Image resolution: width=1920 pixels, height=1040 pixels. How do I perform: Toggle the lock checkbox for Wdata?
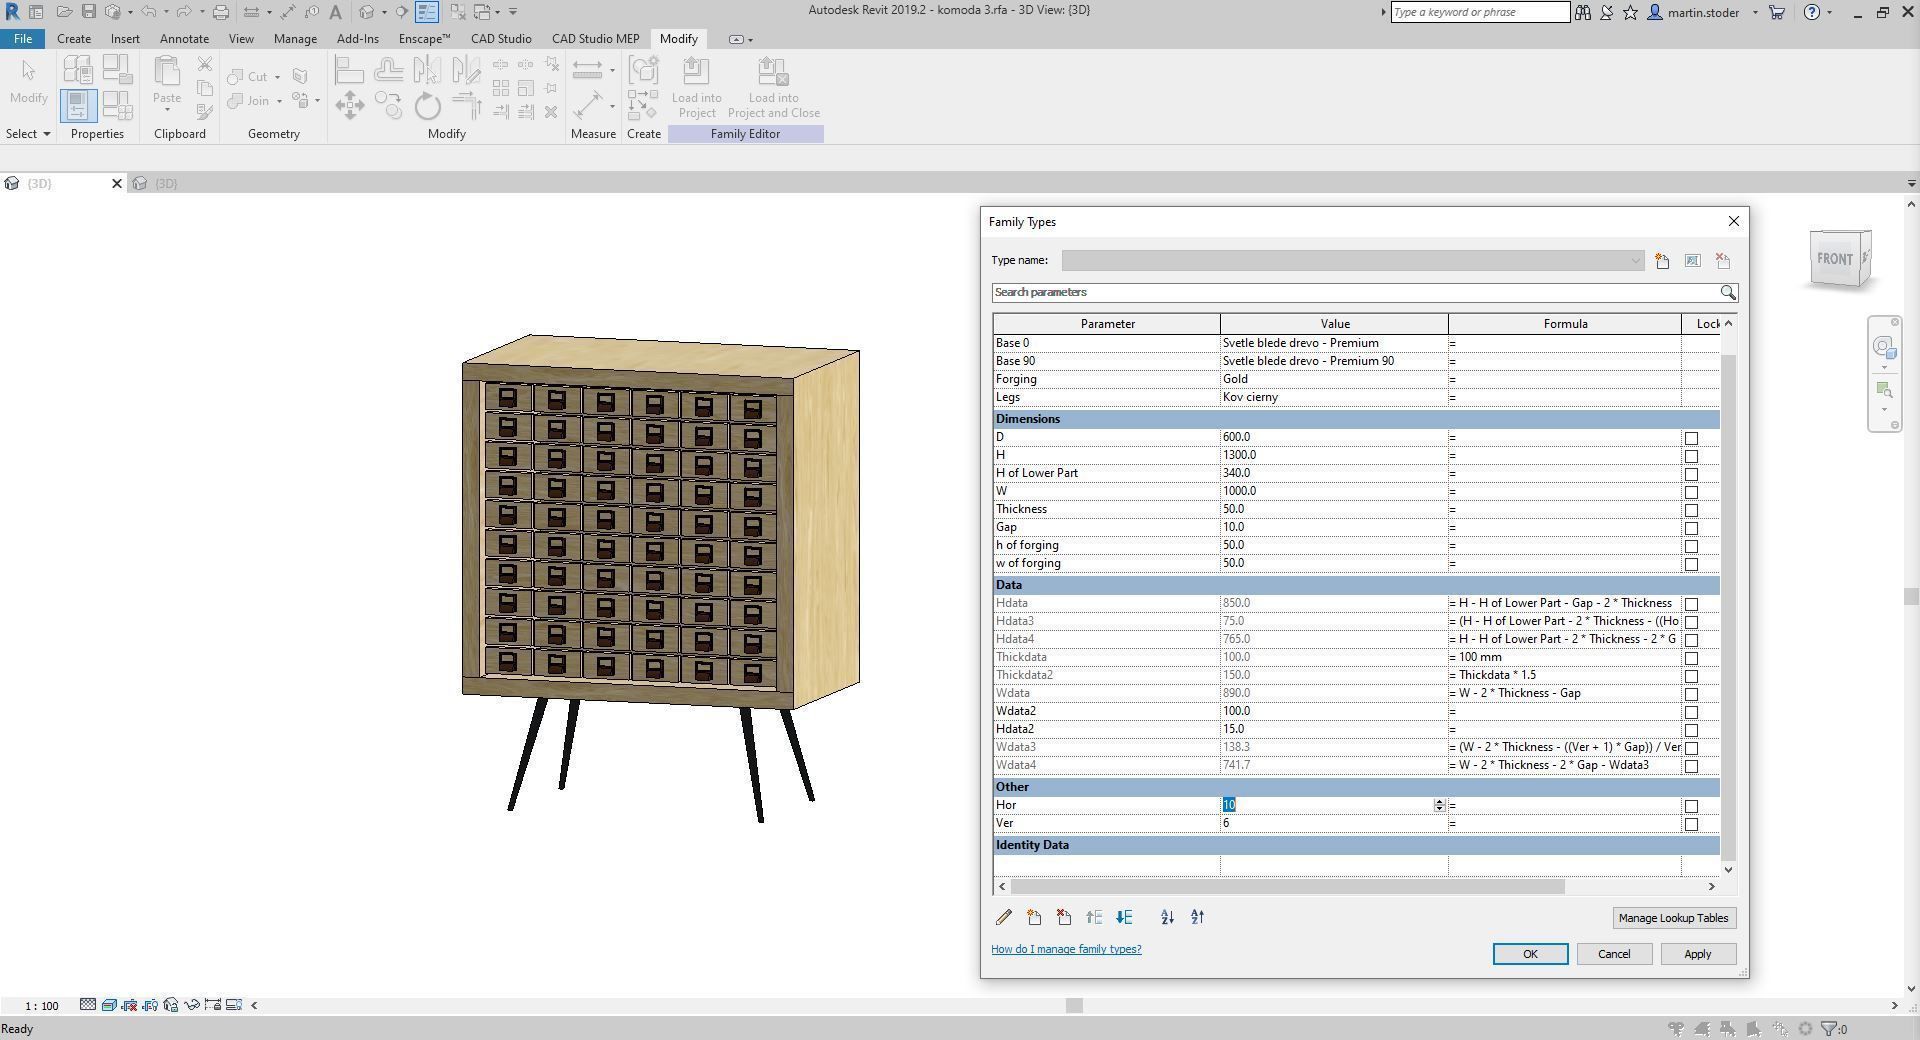1691,694
